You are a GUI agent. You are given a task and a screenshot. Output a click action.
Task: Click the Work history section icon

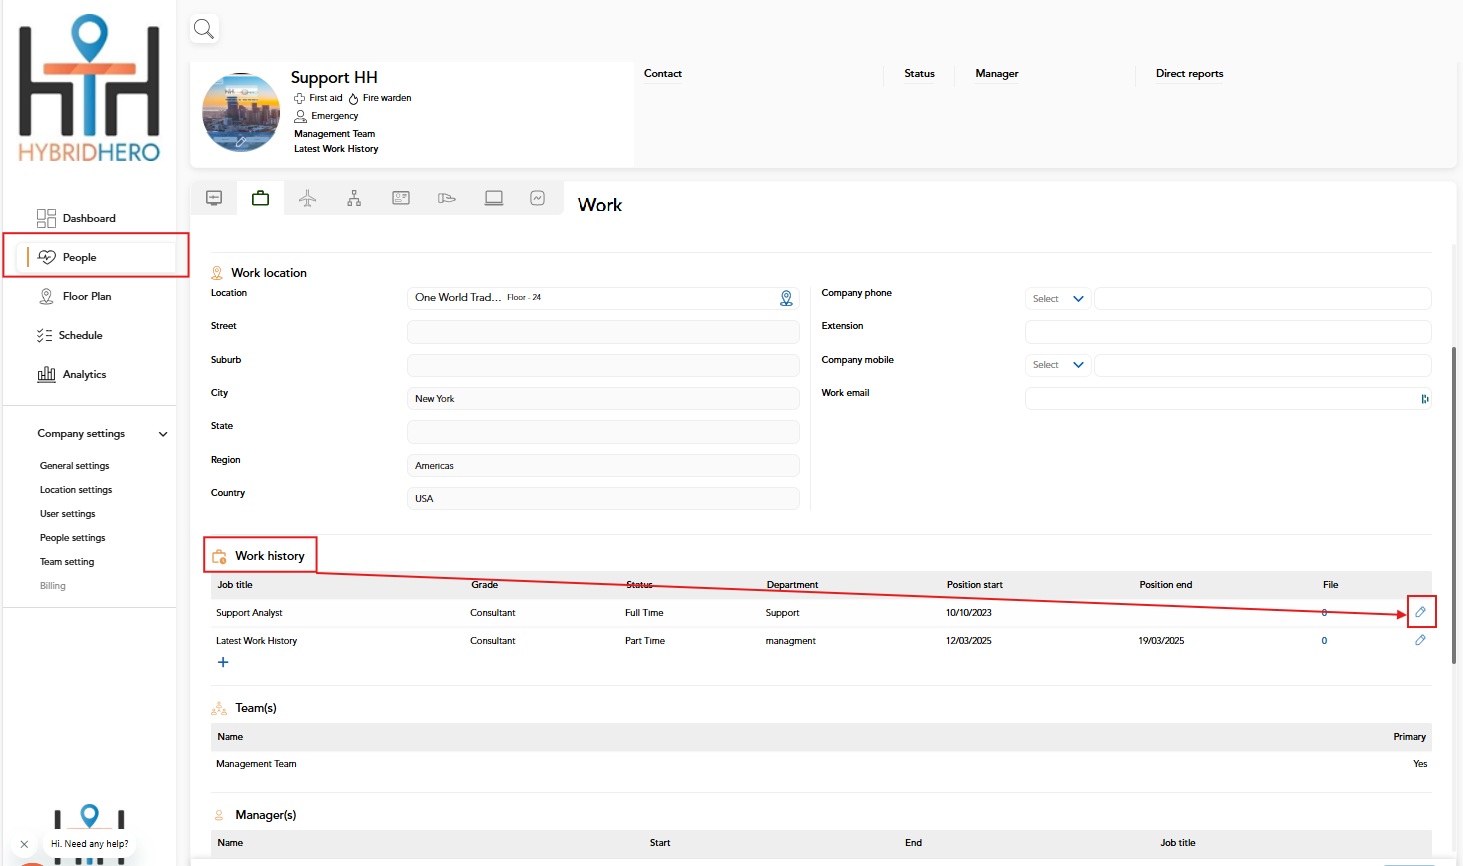(x=219, y=556)
